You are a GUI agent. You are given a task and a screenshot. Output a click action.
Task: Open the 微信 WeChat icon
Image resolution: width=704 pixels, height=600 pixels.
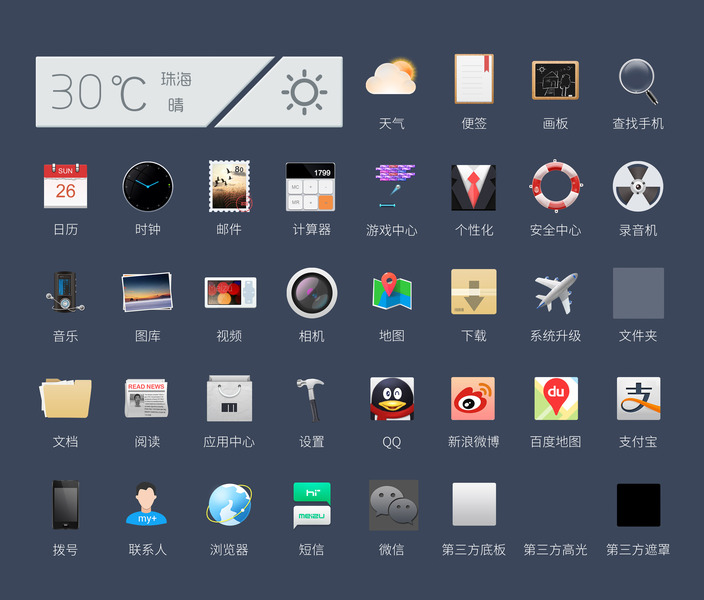point(394,505)
